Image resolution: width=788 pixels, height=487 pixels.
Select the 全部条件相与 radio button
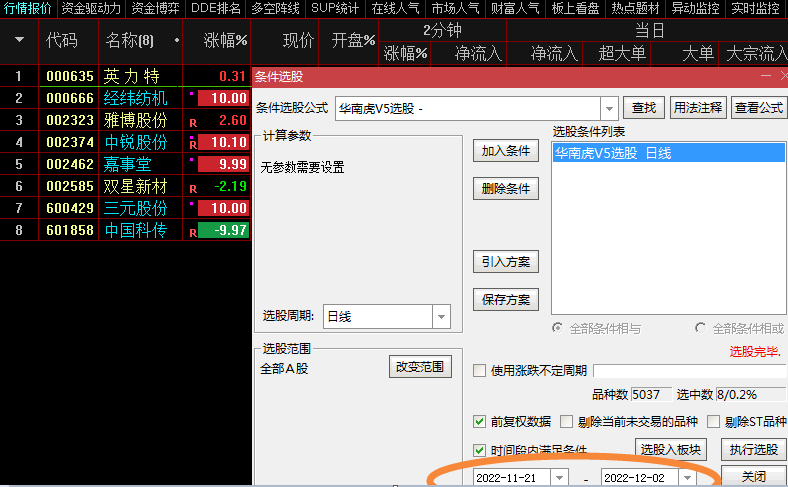pyautogui.click(x=557, y=328)
